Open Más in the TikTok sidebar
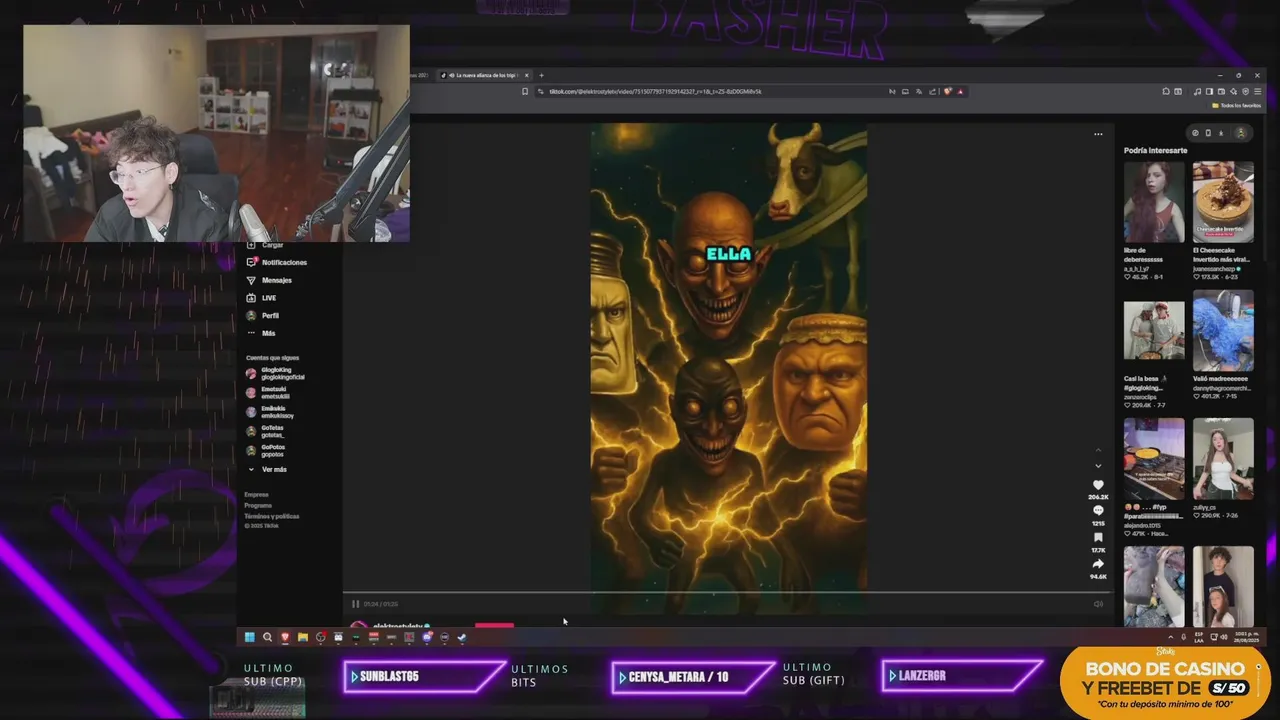Screen dimensions: 1280x720 tap(260, 333)
